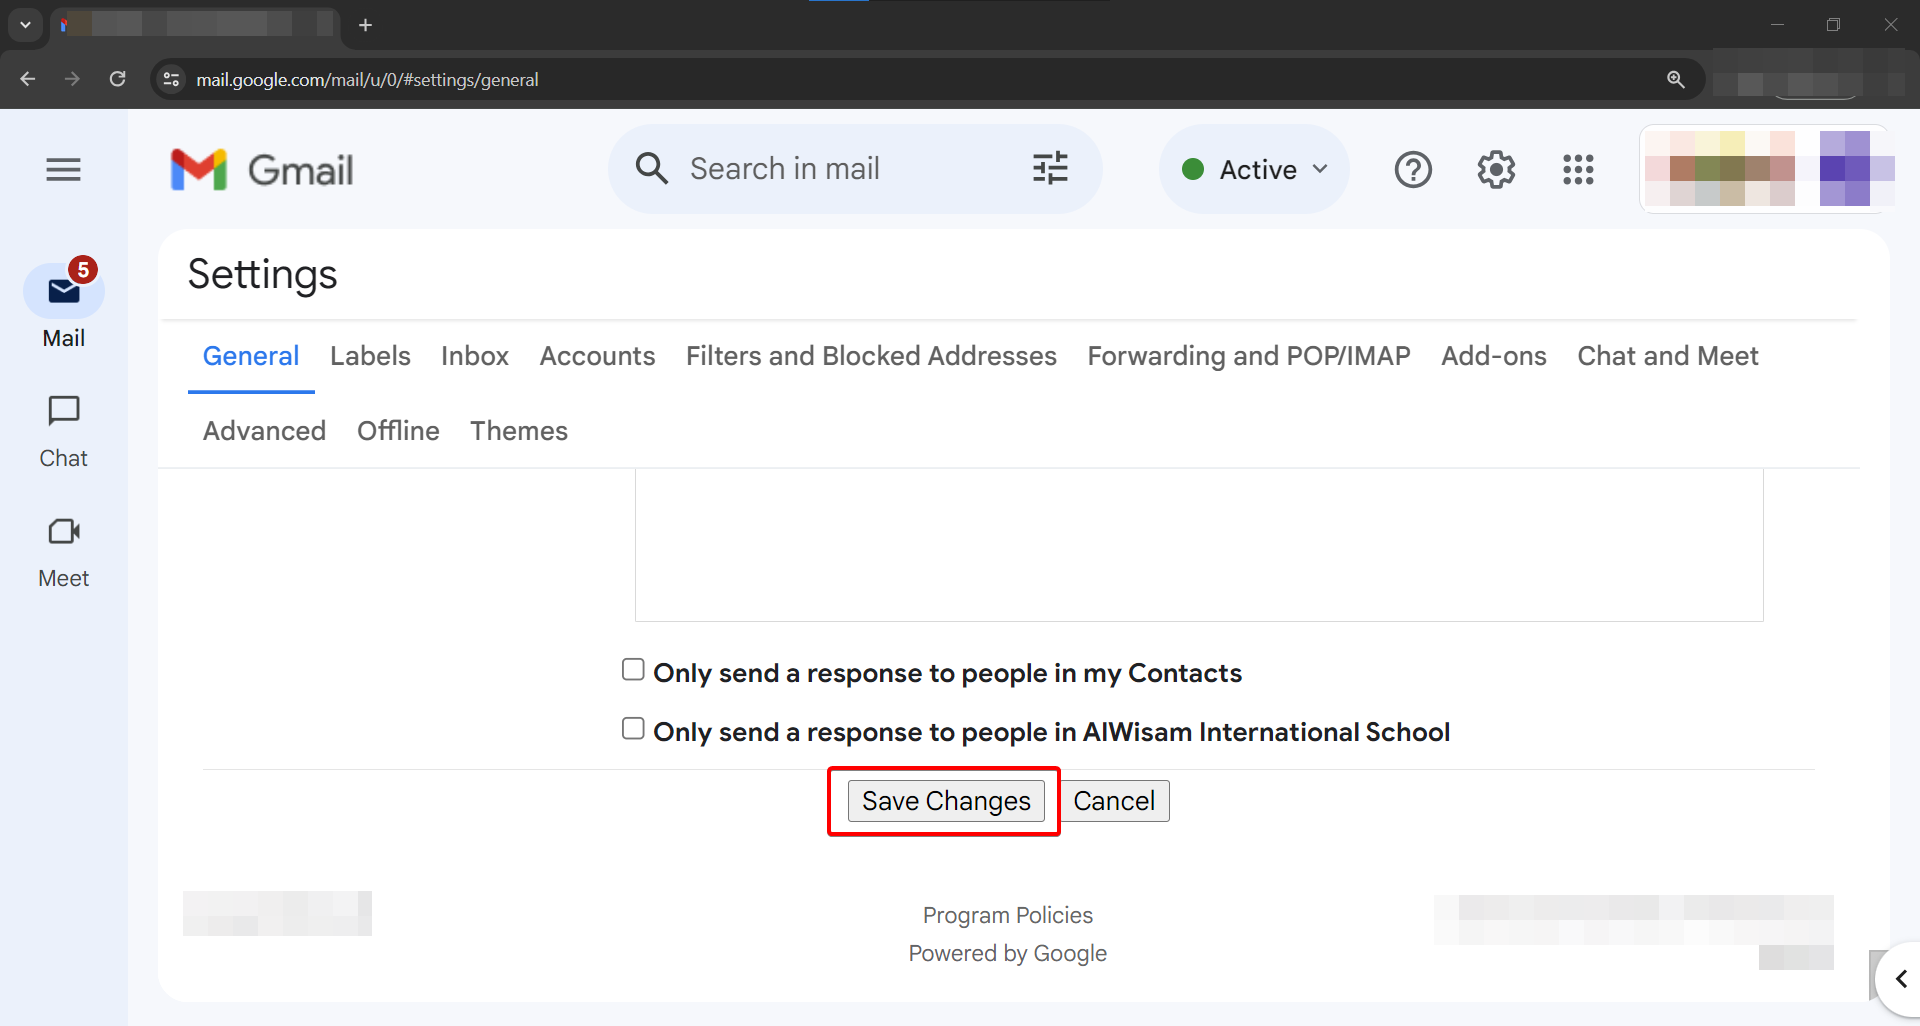Switch to the Labels settings tab

pyautogui.click(x=370, y=356)
